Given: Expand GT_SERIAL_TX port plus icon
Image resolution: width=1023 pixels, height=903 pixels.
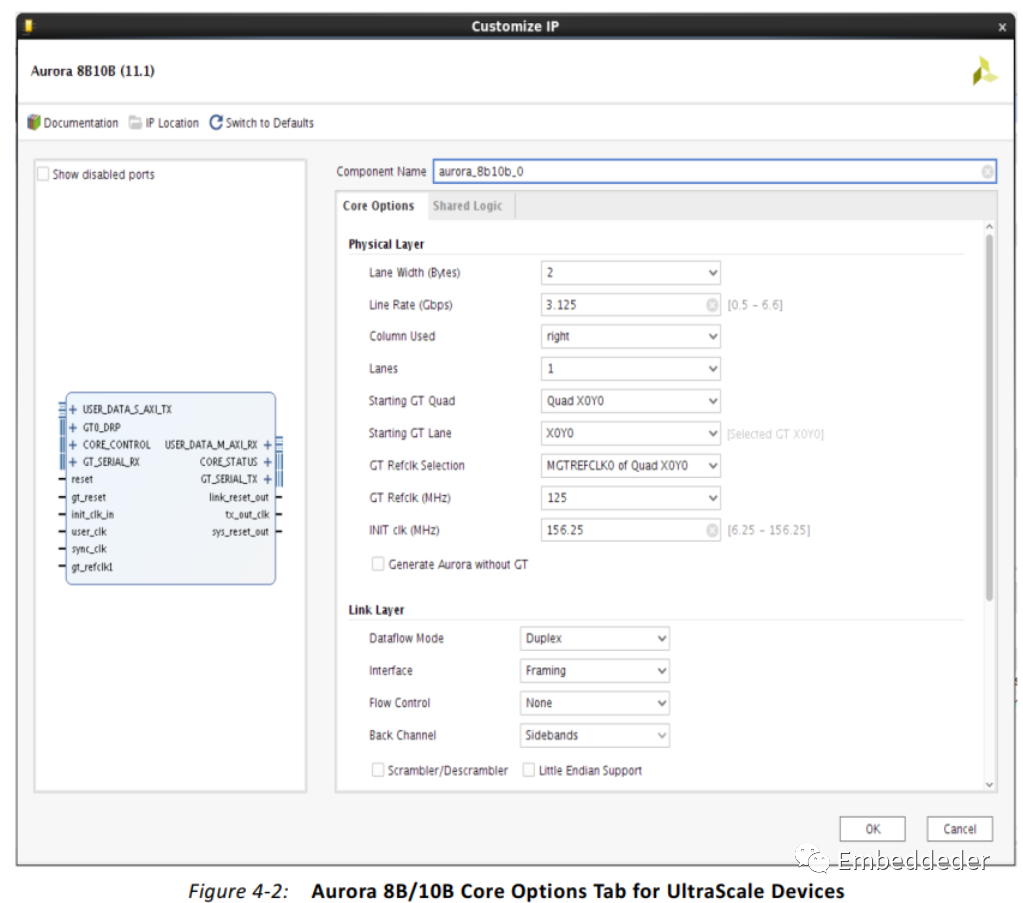Looking at the screenshot, I should tap(267, 480).
